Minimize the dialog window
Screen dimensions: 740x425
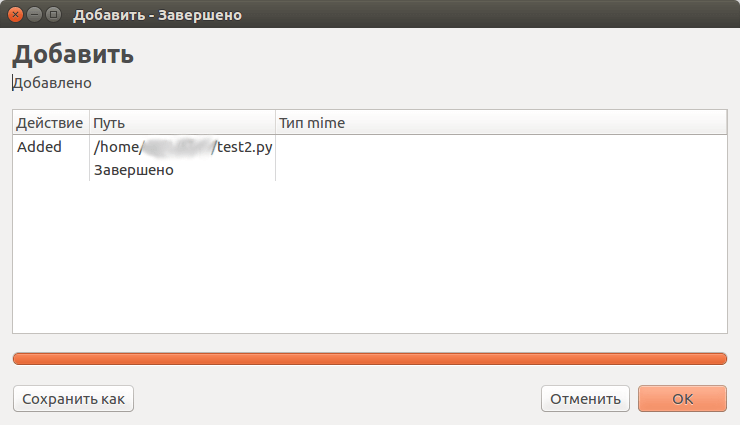coord(34,15)
